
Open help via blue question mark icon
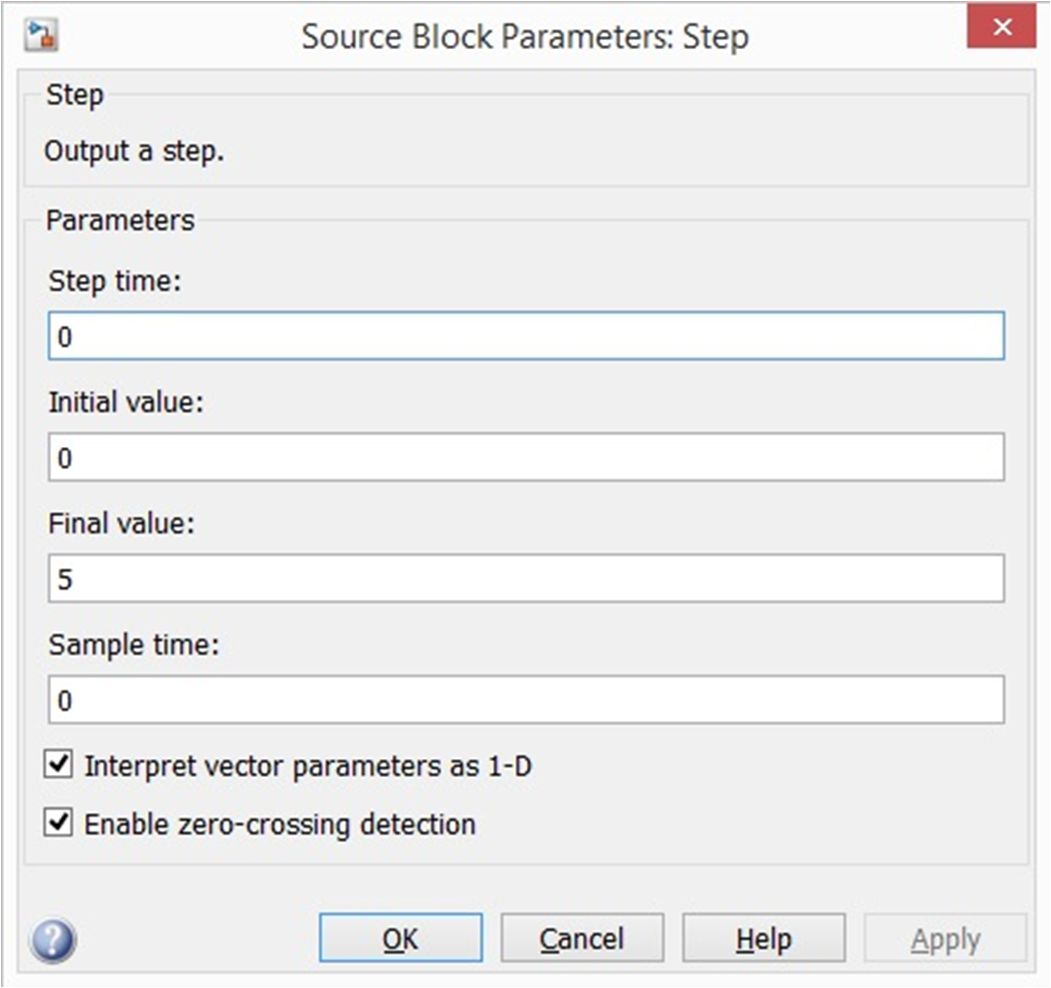click(x=53, y=939)
